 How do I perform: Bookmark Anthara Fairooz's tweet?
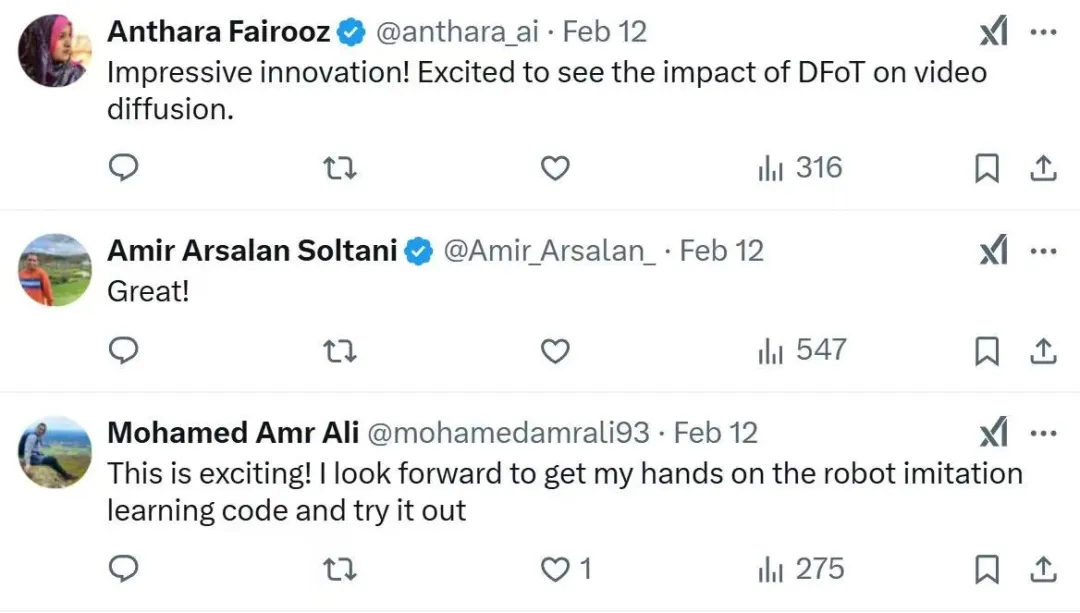[x=987, y=169]
